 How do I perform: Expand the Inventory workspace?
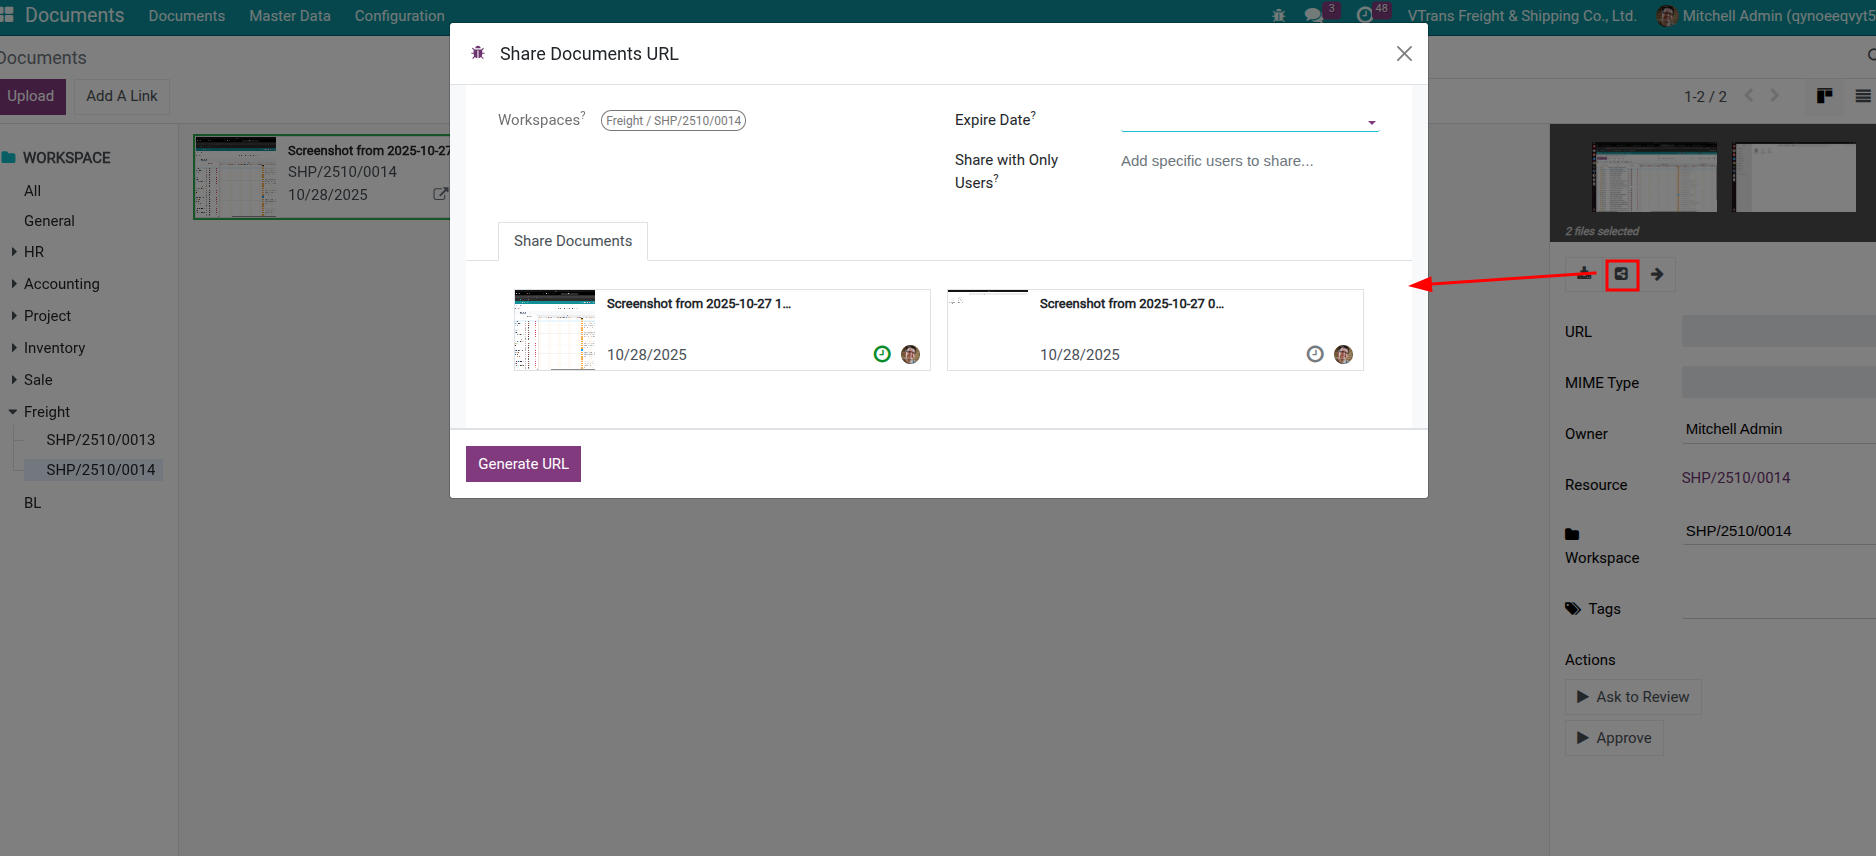click(x=14, y=348)
